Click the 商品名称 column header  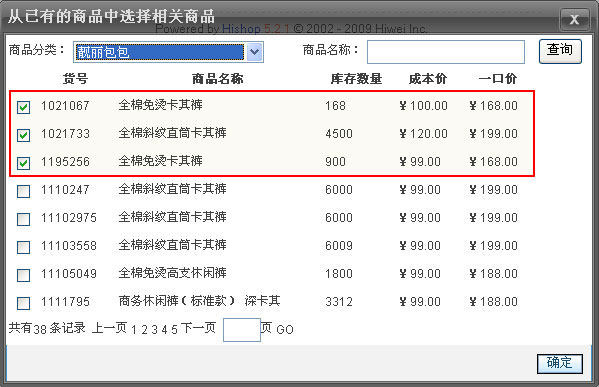[217, 79]
